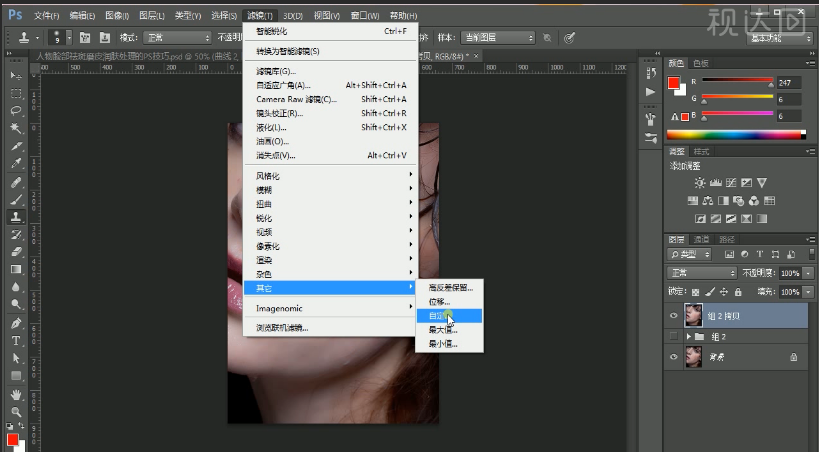This screenshot has width=819, height=452.
Task: Open the collapsed Actions panel play icon
Action: 651,92
